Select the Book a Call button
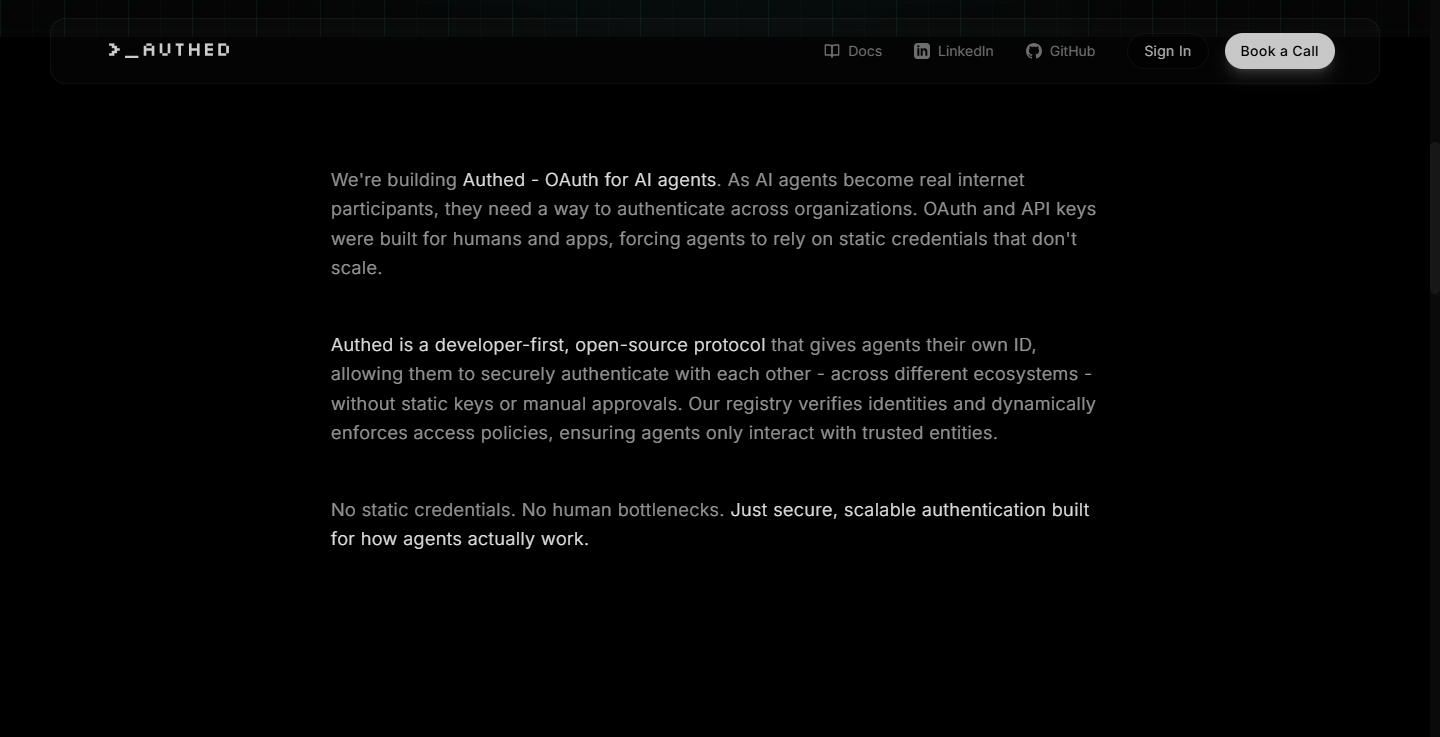1440x737 pixels. click(x=1279, y=51)
